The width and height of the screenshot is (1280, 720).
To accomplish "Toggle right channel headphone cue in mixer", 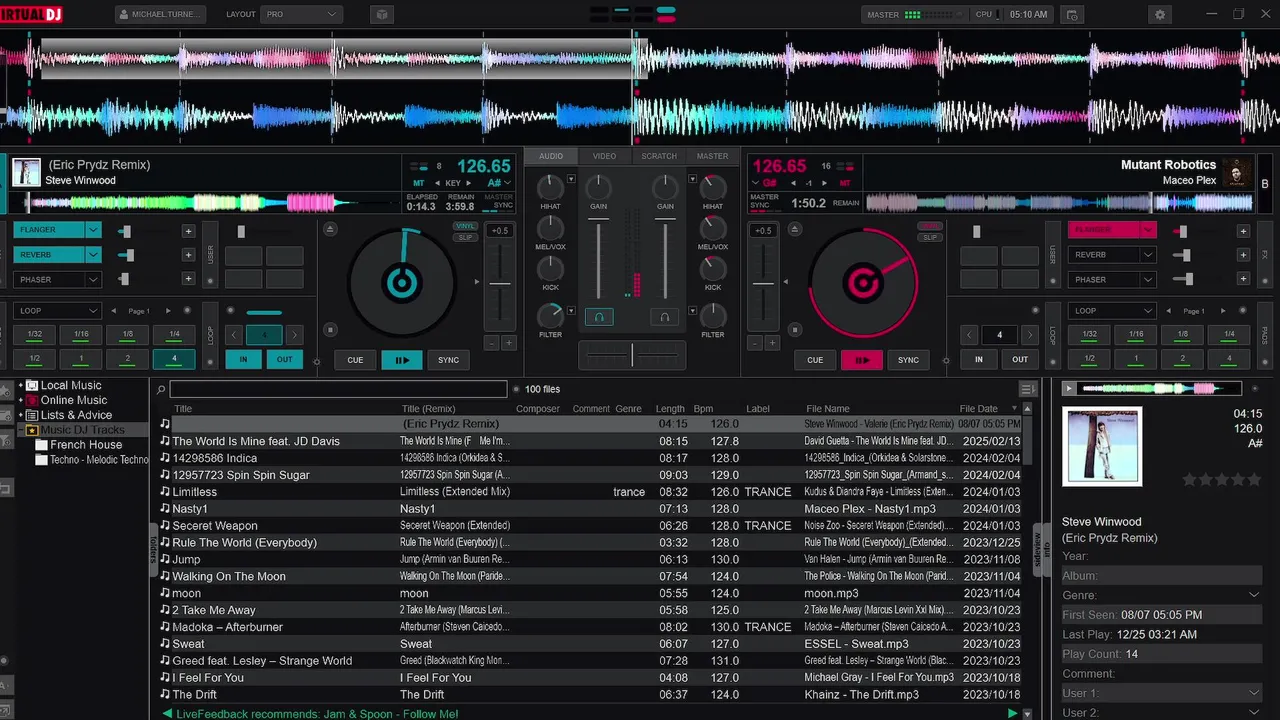I will click(x=664, y=317).
